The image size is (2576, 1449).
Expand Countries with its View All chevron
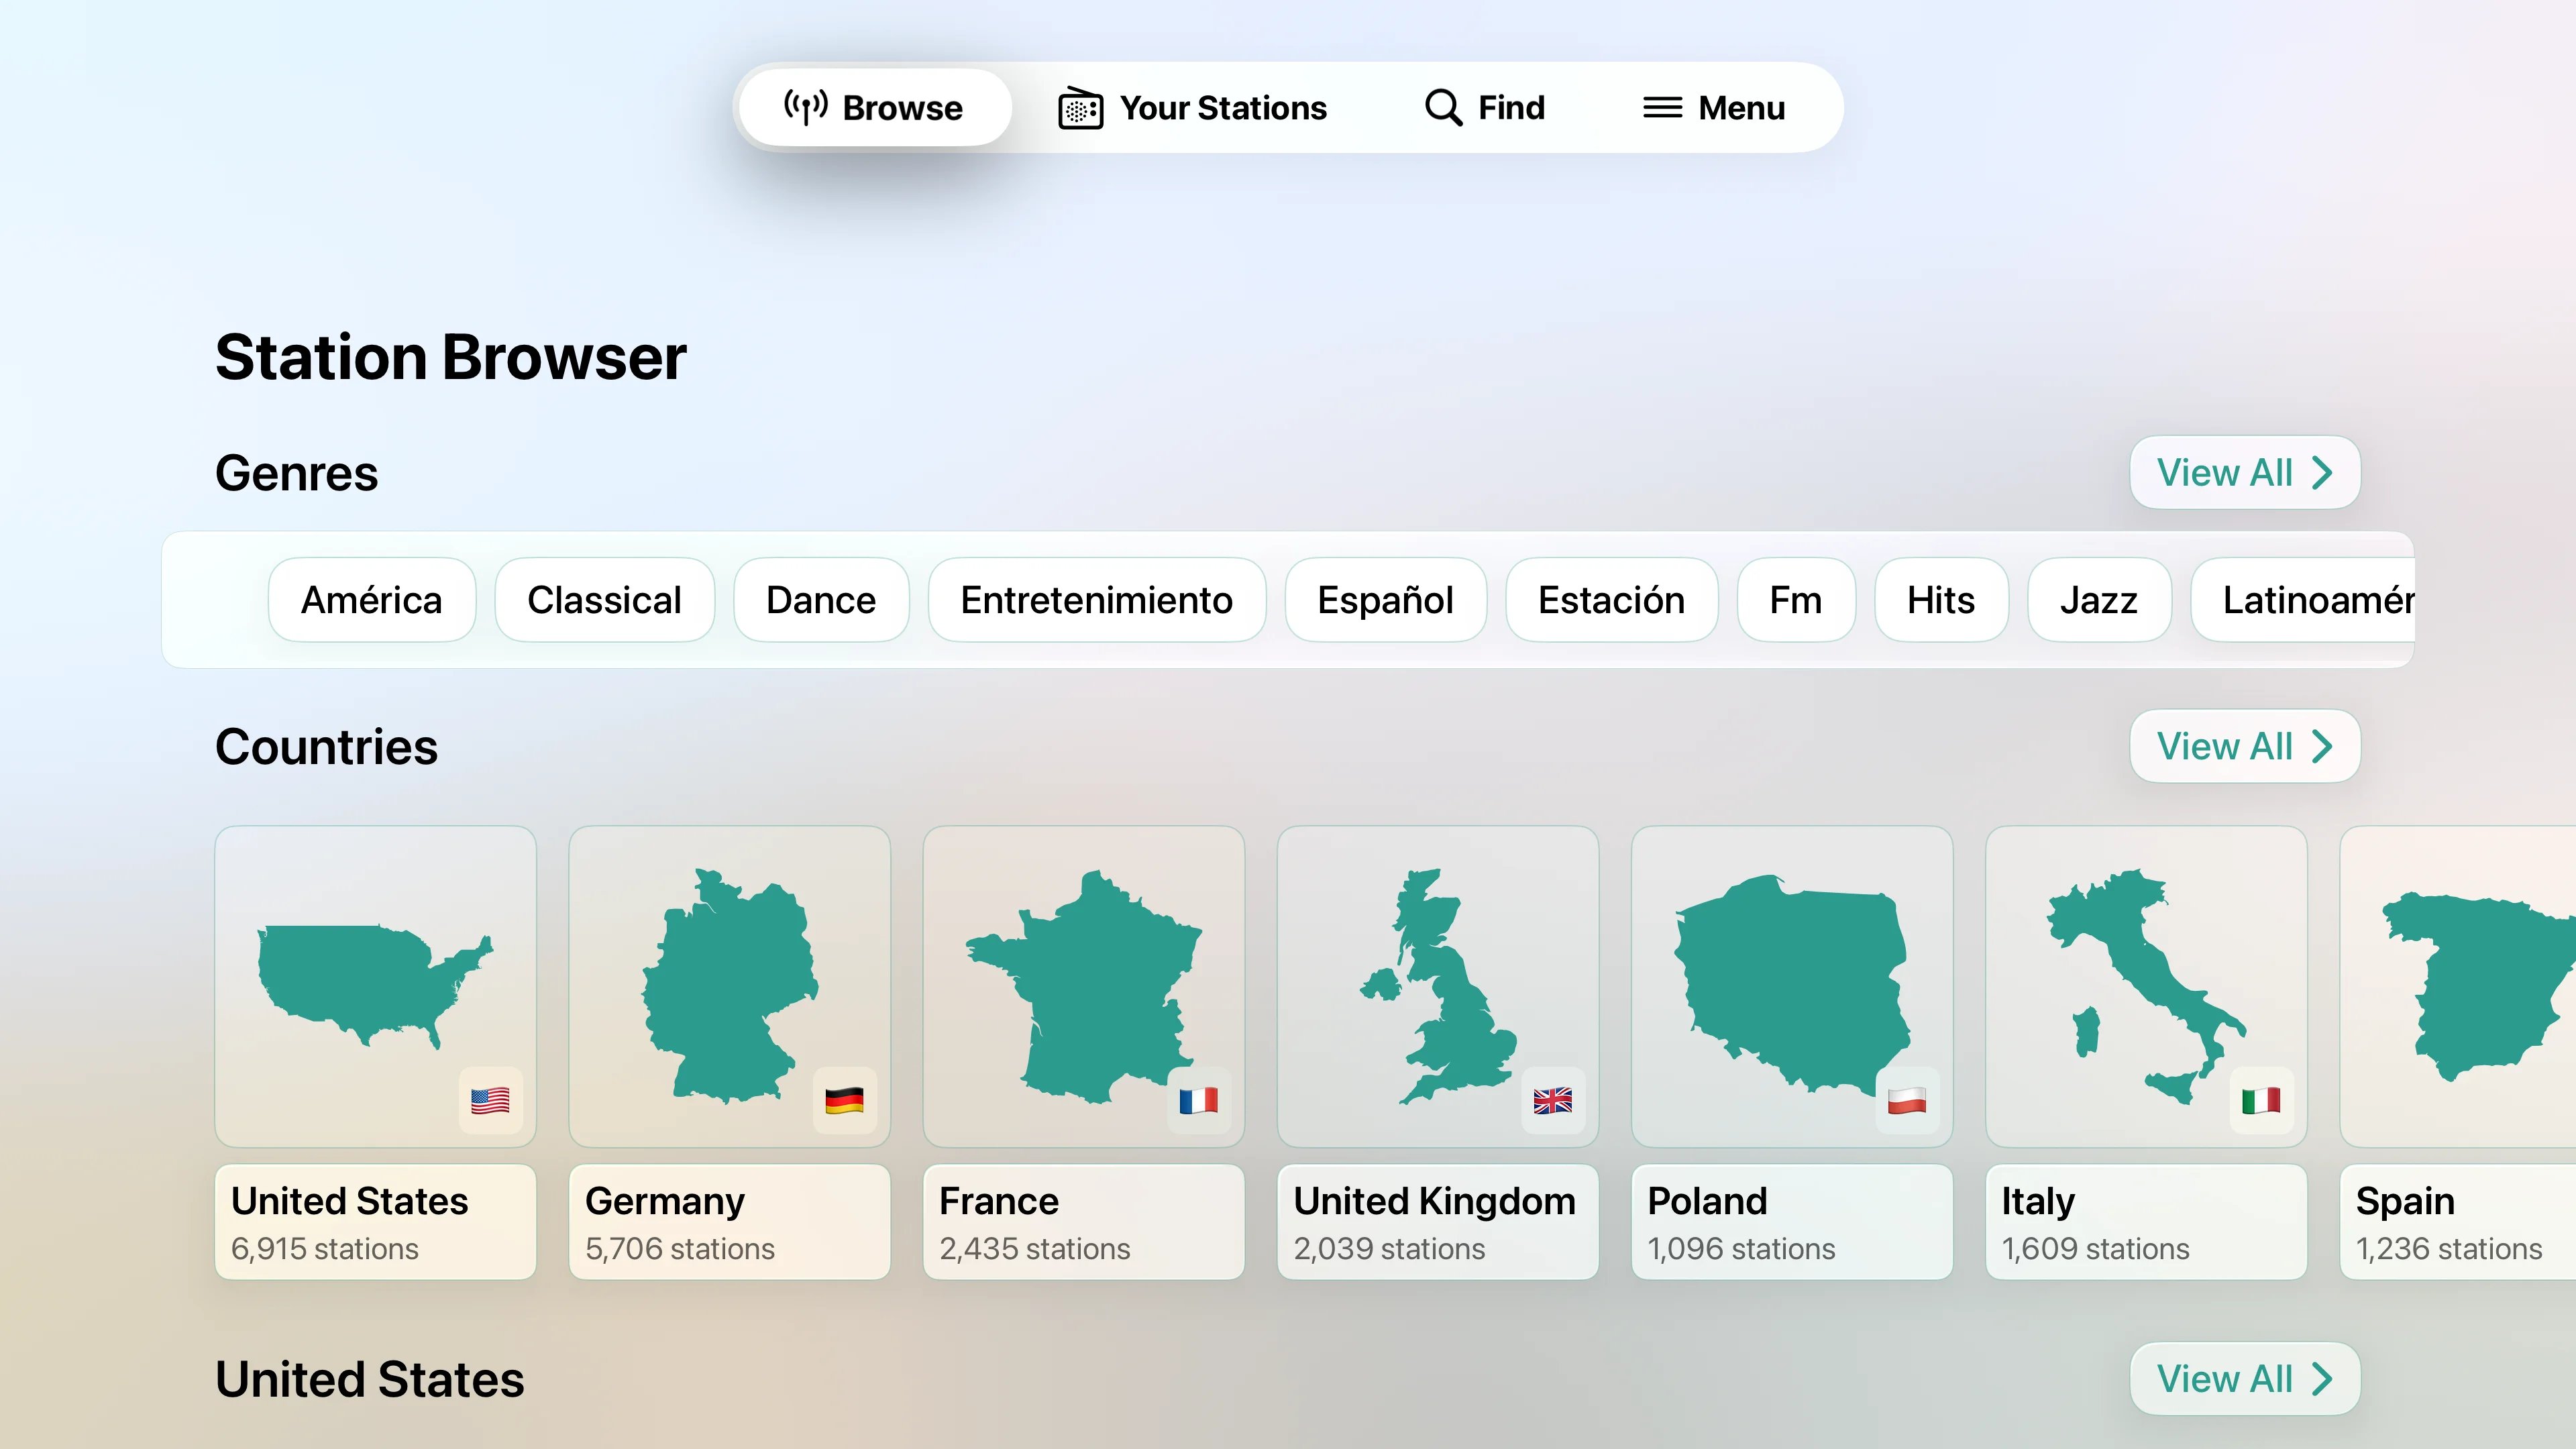(x=2322, y=746)
